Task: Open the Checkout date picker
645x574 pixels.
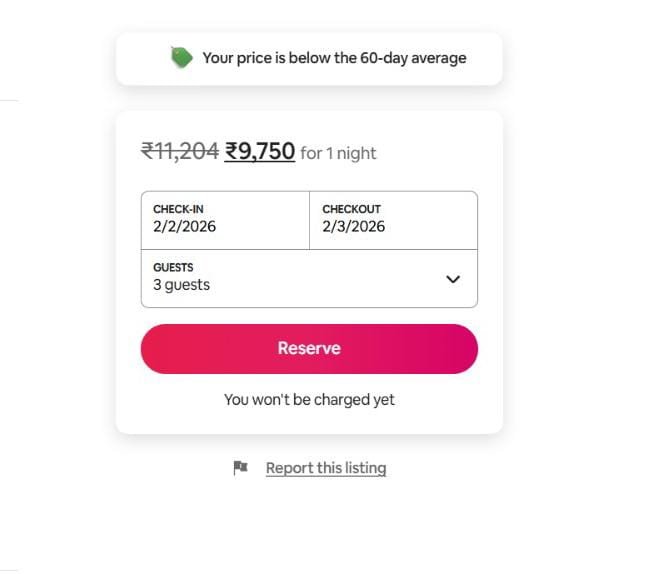Action: [393, 219]
